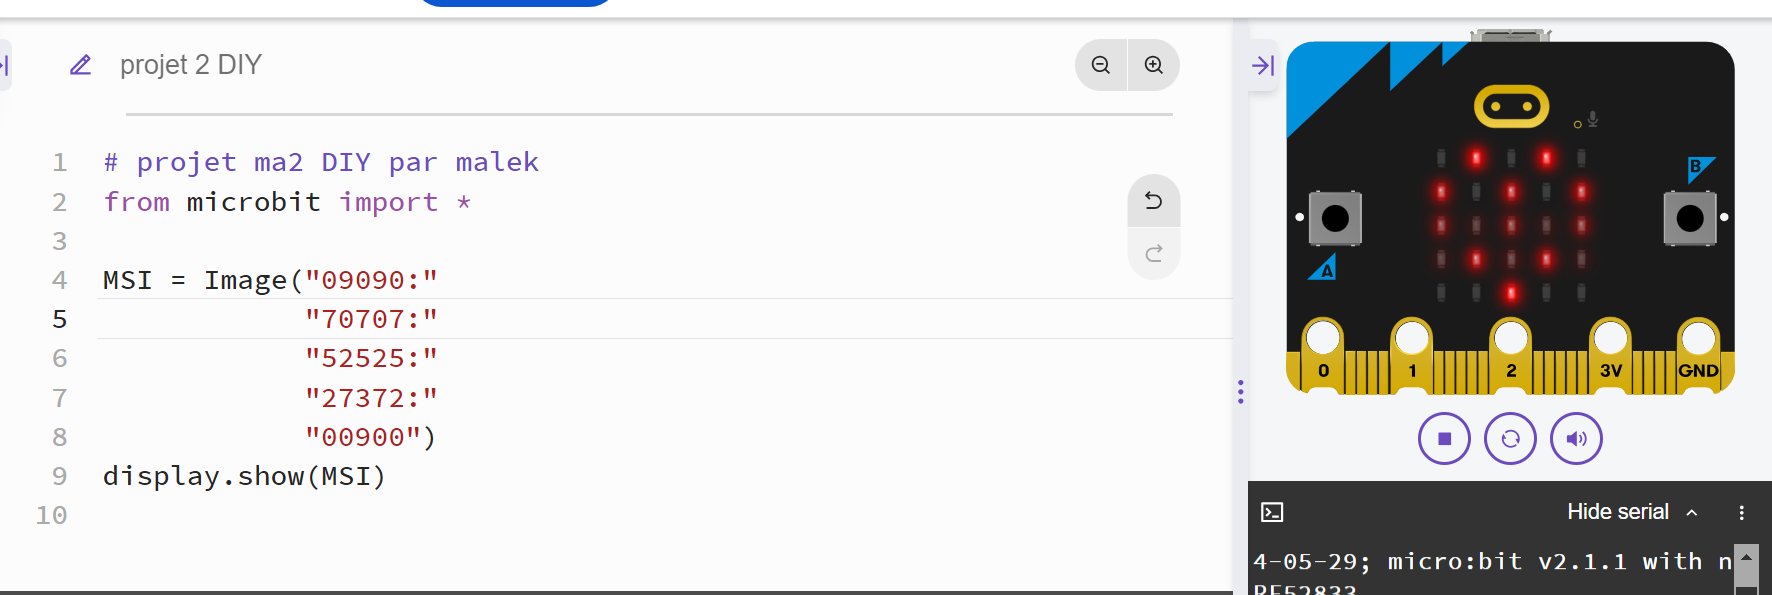
Task: Open serial panel options menu
Action: pos(1741,512)
